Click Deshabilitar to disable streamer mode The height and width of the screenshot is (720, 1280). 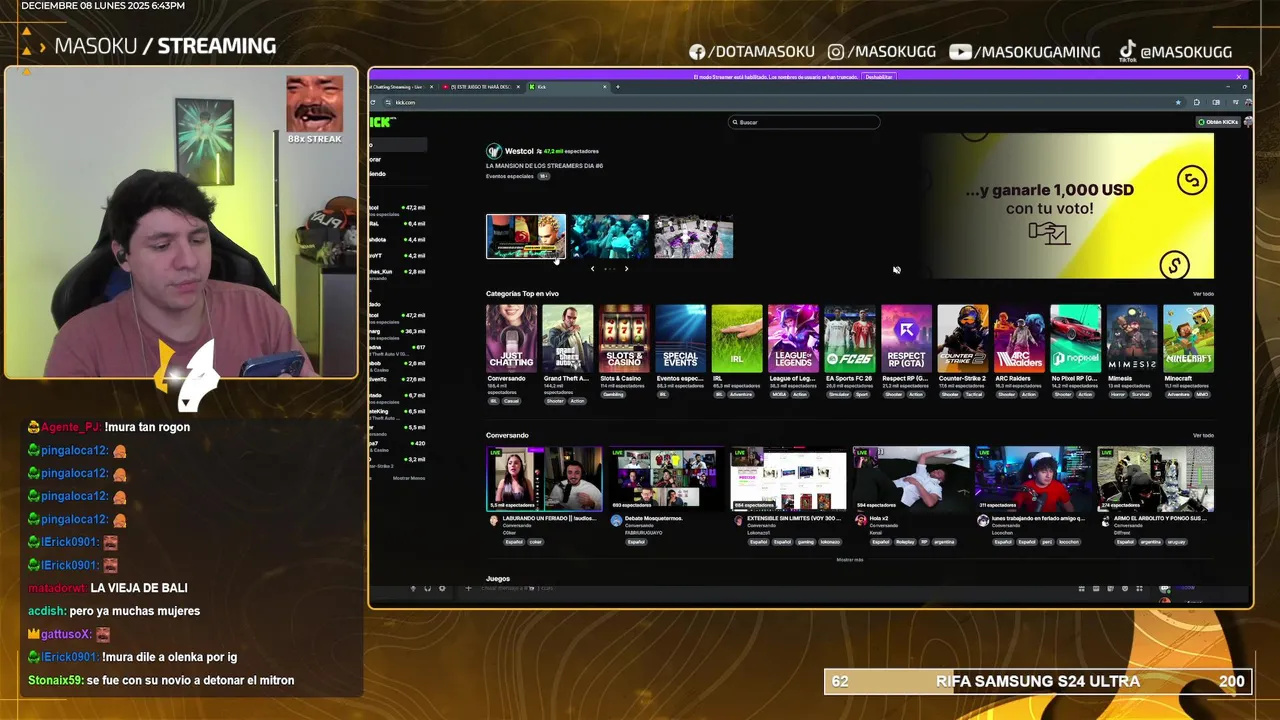click(879, 76)
